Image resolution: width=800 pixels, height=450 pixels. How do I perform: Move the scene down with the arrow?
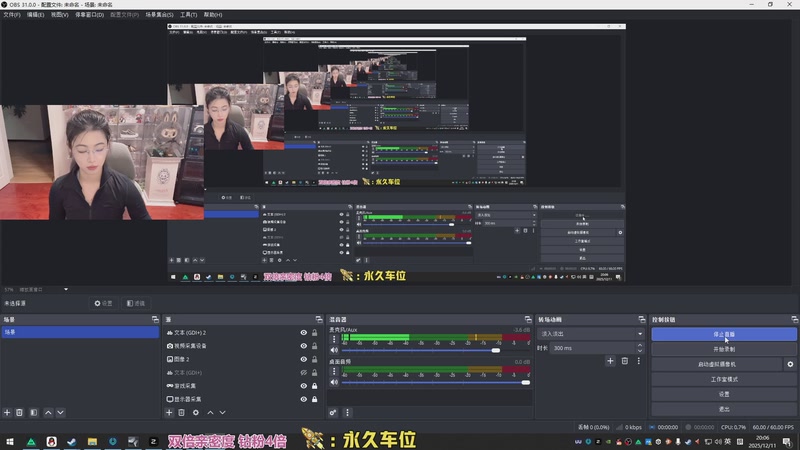(60, 412)
